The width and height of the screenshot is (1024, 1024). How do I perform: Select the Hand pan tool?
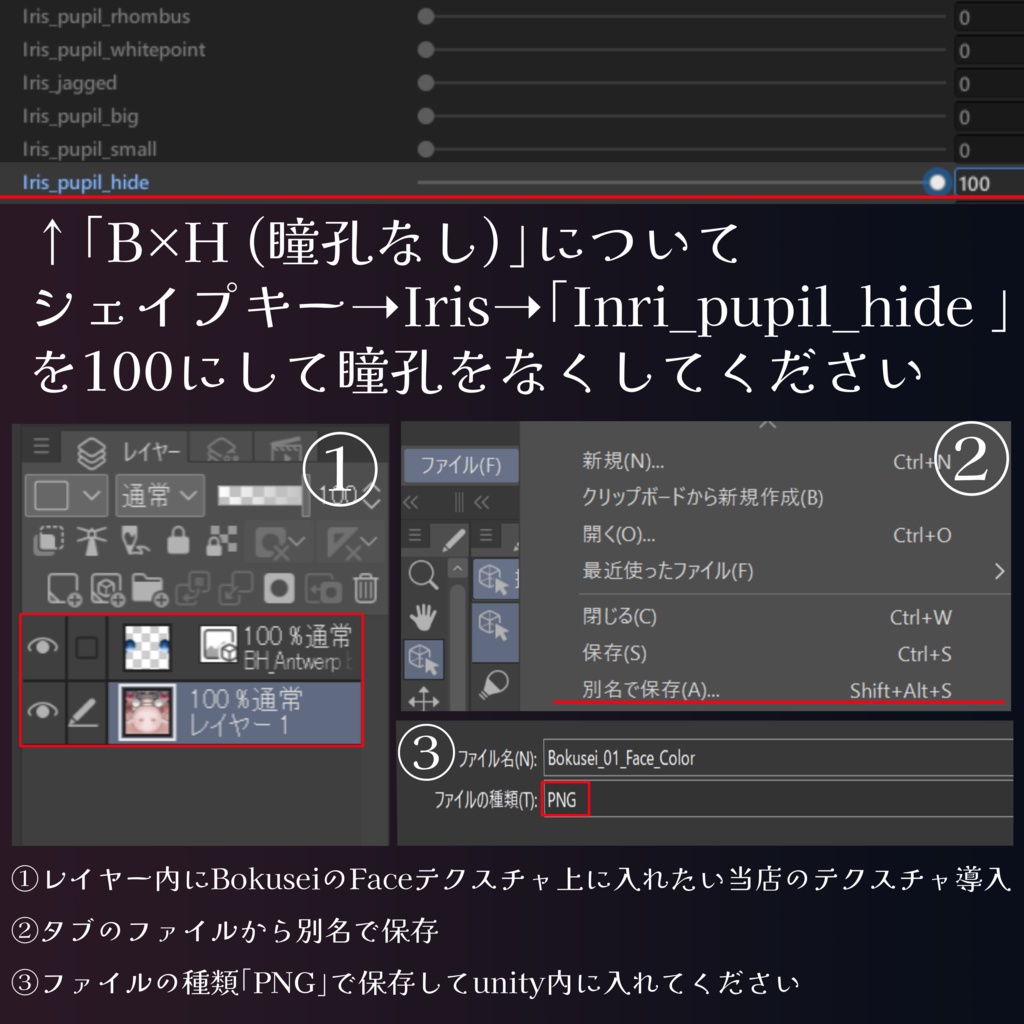423,616
